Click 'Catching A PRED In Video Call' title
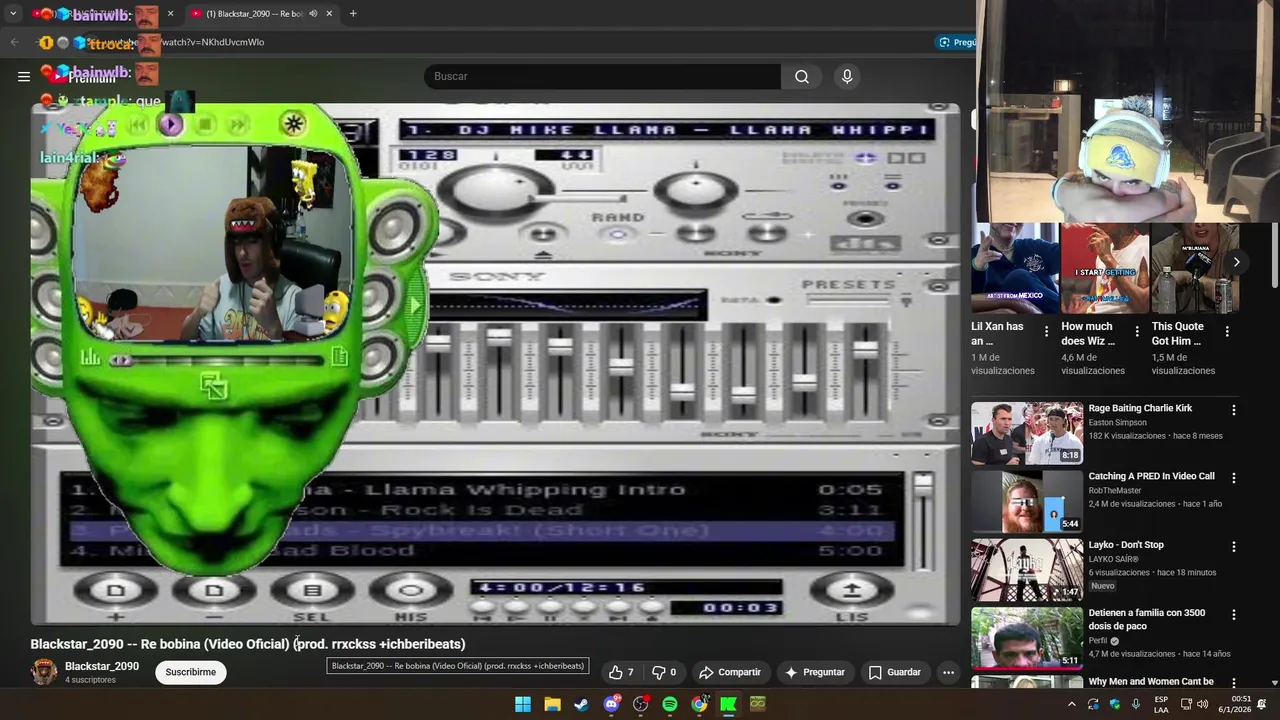 click(1151, 476)
